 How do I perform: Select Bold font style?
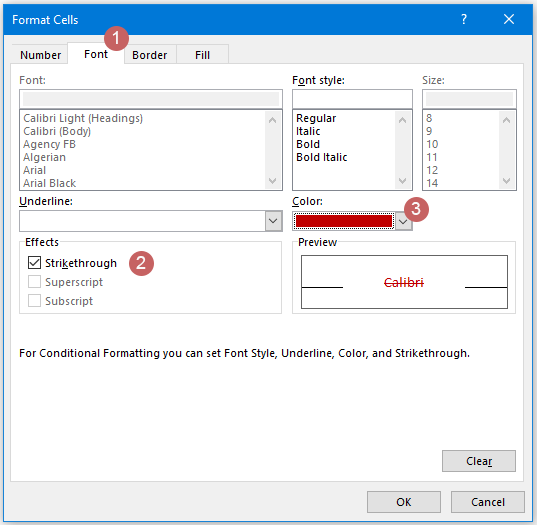(308, 144)
